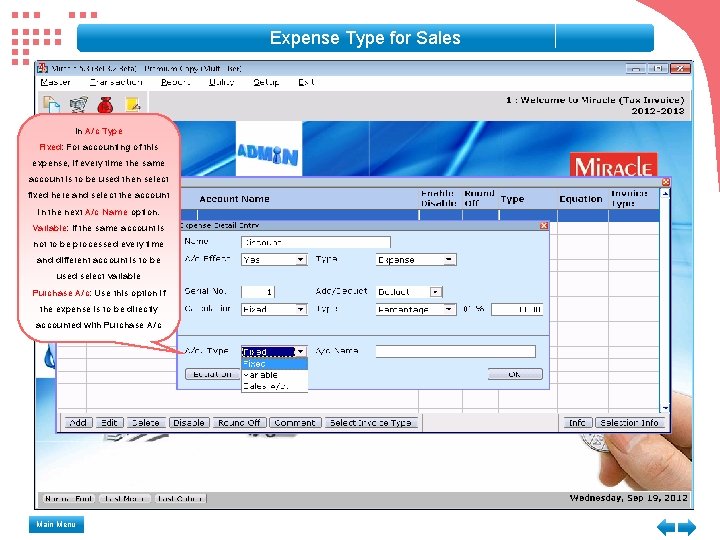720x540 pixels.
Task: Expand the Add/Deduct dropdown
Action: click(435, 292)
